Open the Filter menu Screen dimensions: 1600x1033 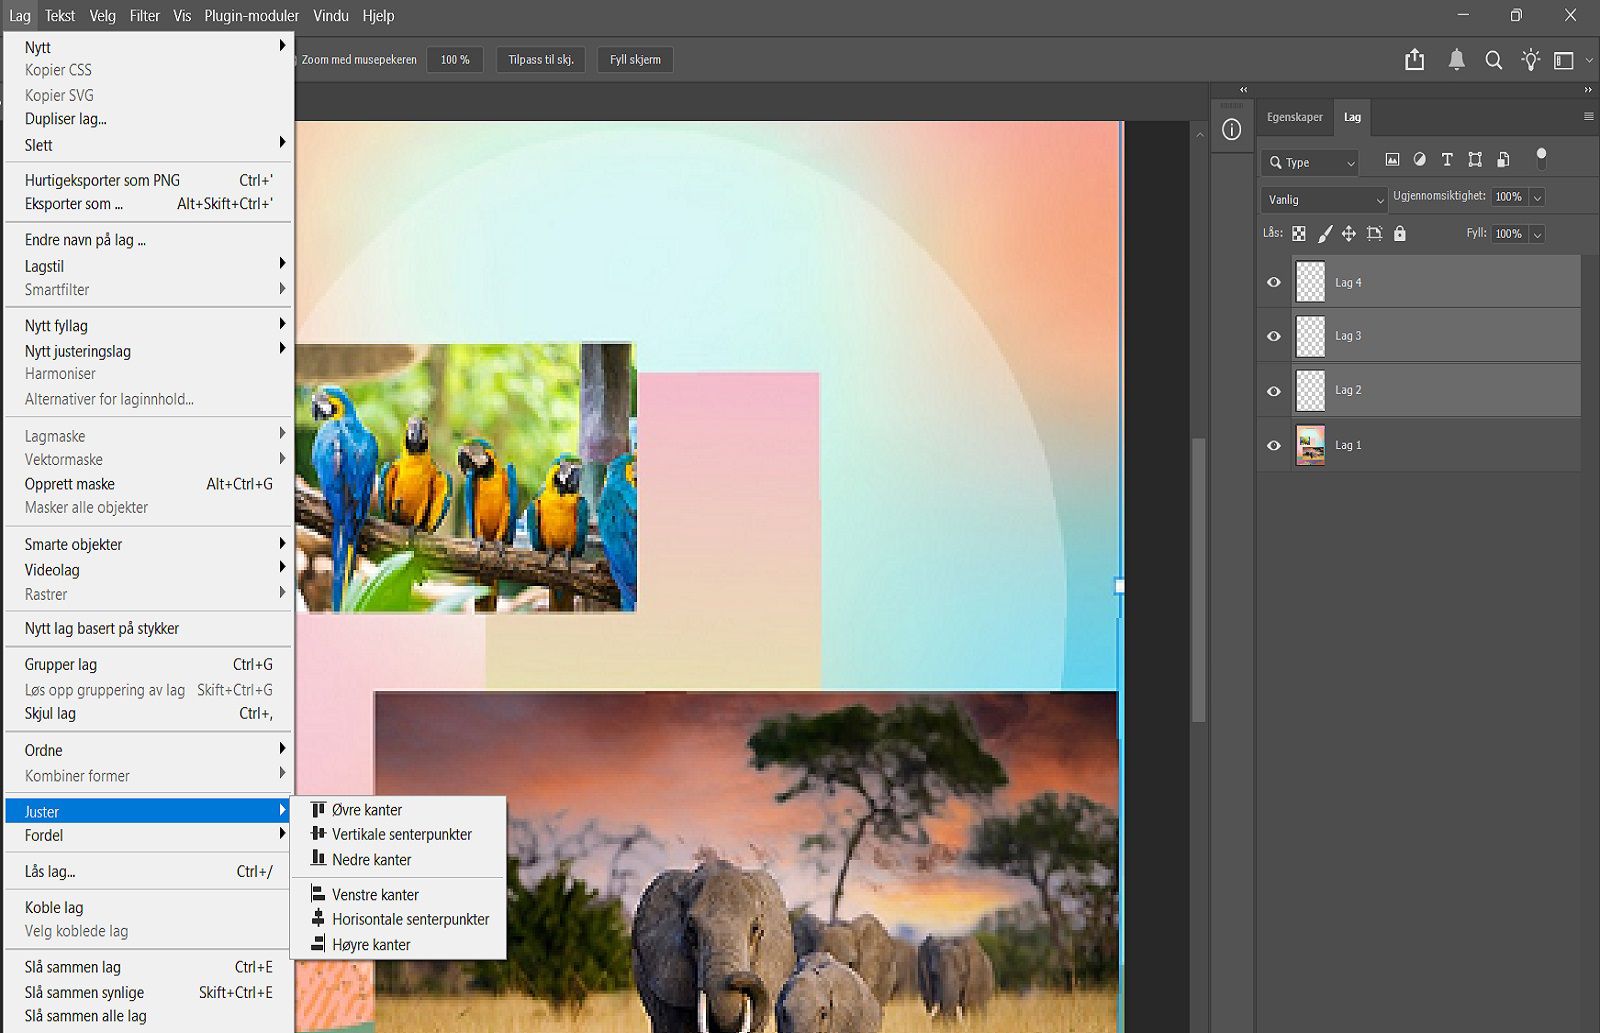[x=145, y=16]
